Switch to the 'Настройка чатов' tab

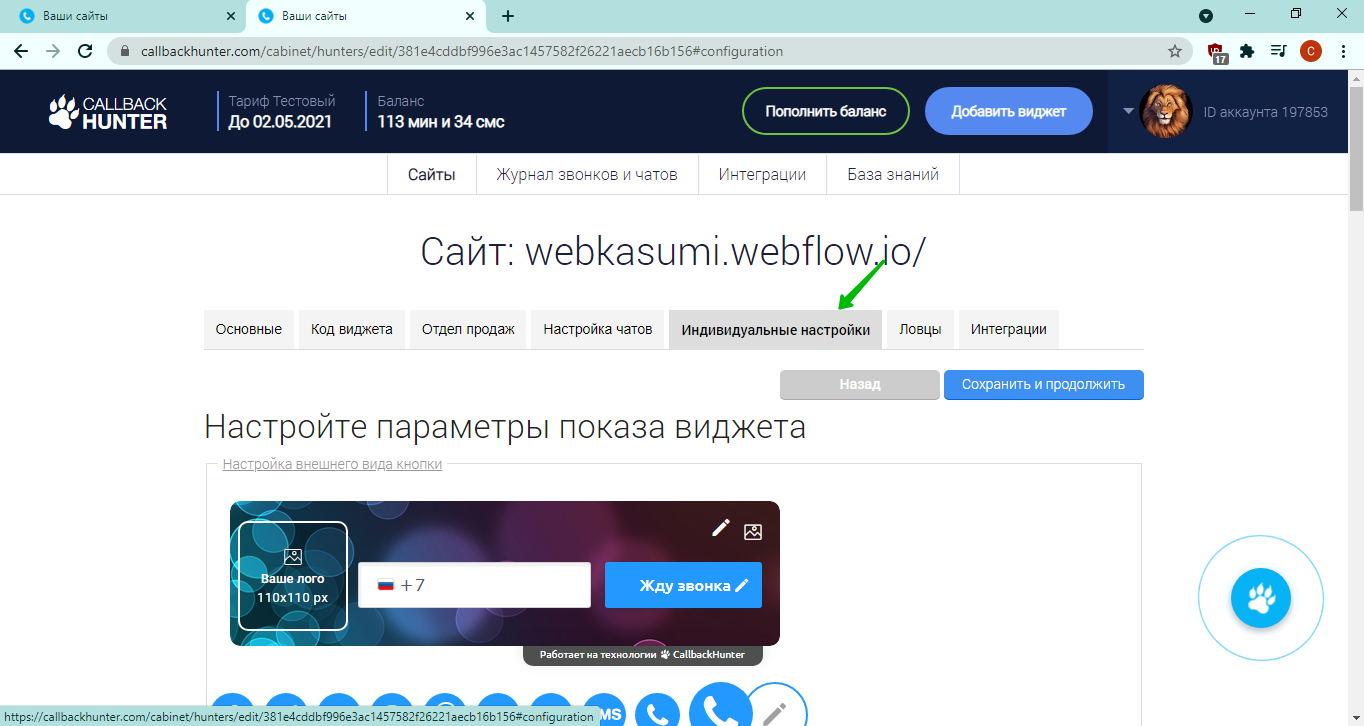pos(598,329)
